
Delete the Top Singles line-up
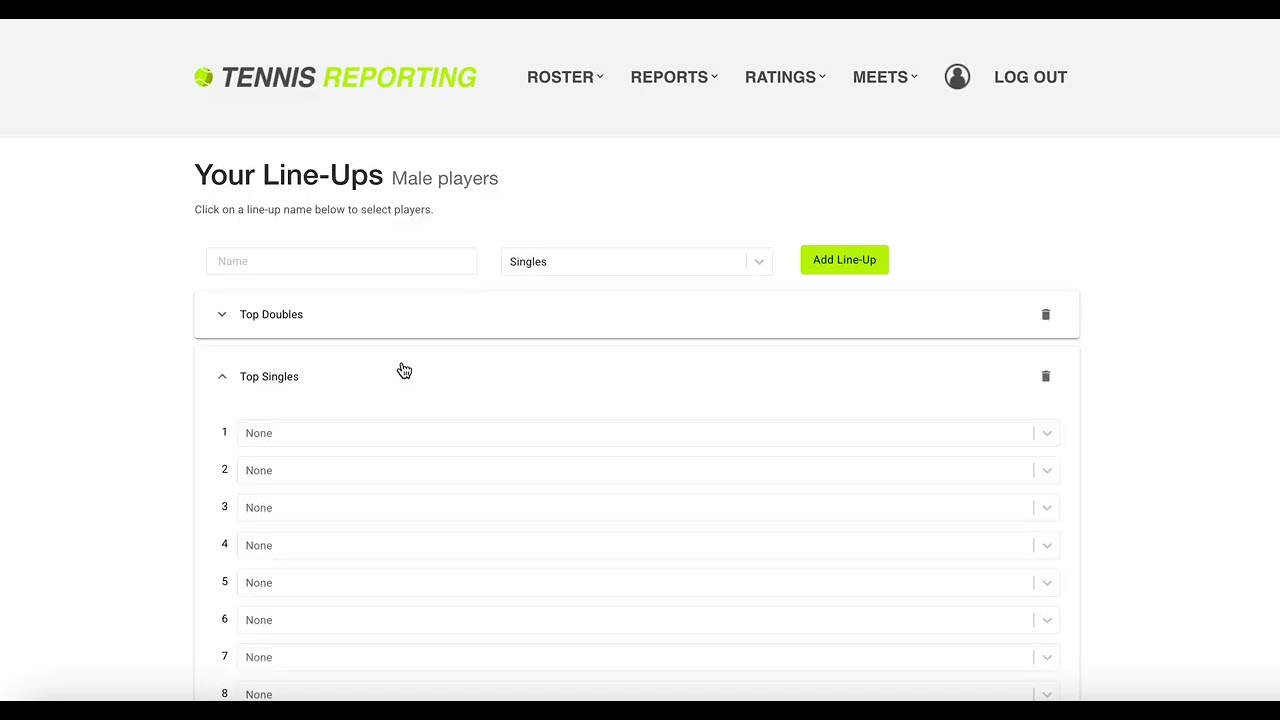point(1046,376)
